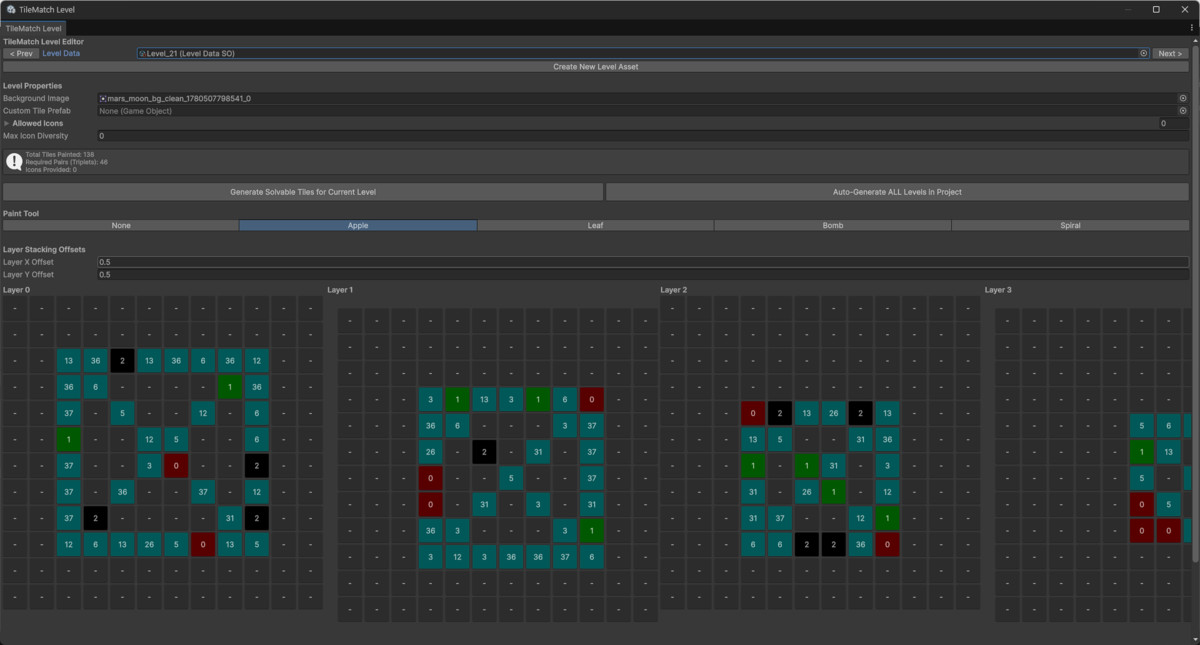Click the Layer 0 heading

tap(17, 290)
